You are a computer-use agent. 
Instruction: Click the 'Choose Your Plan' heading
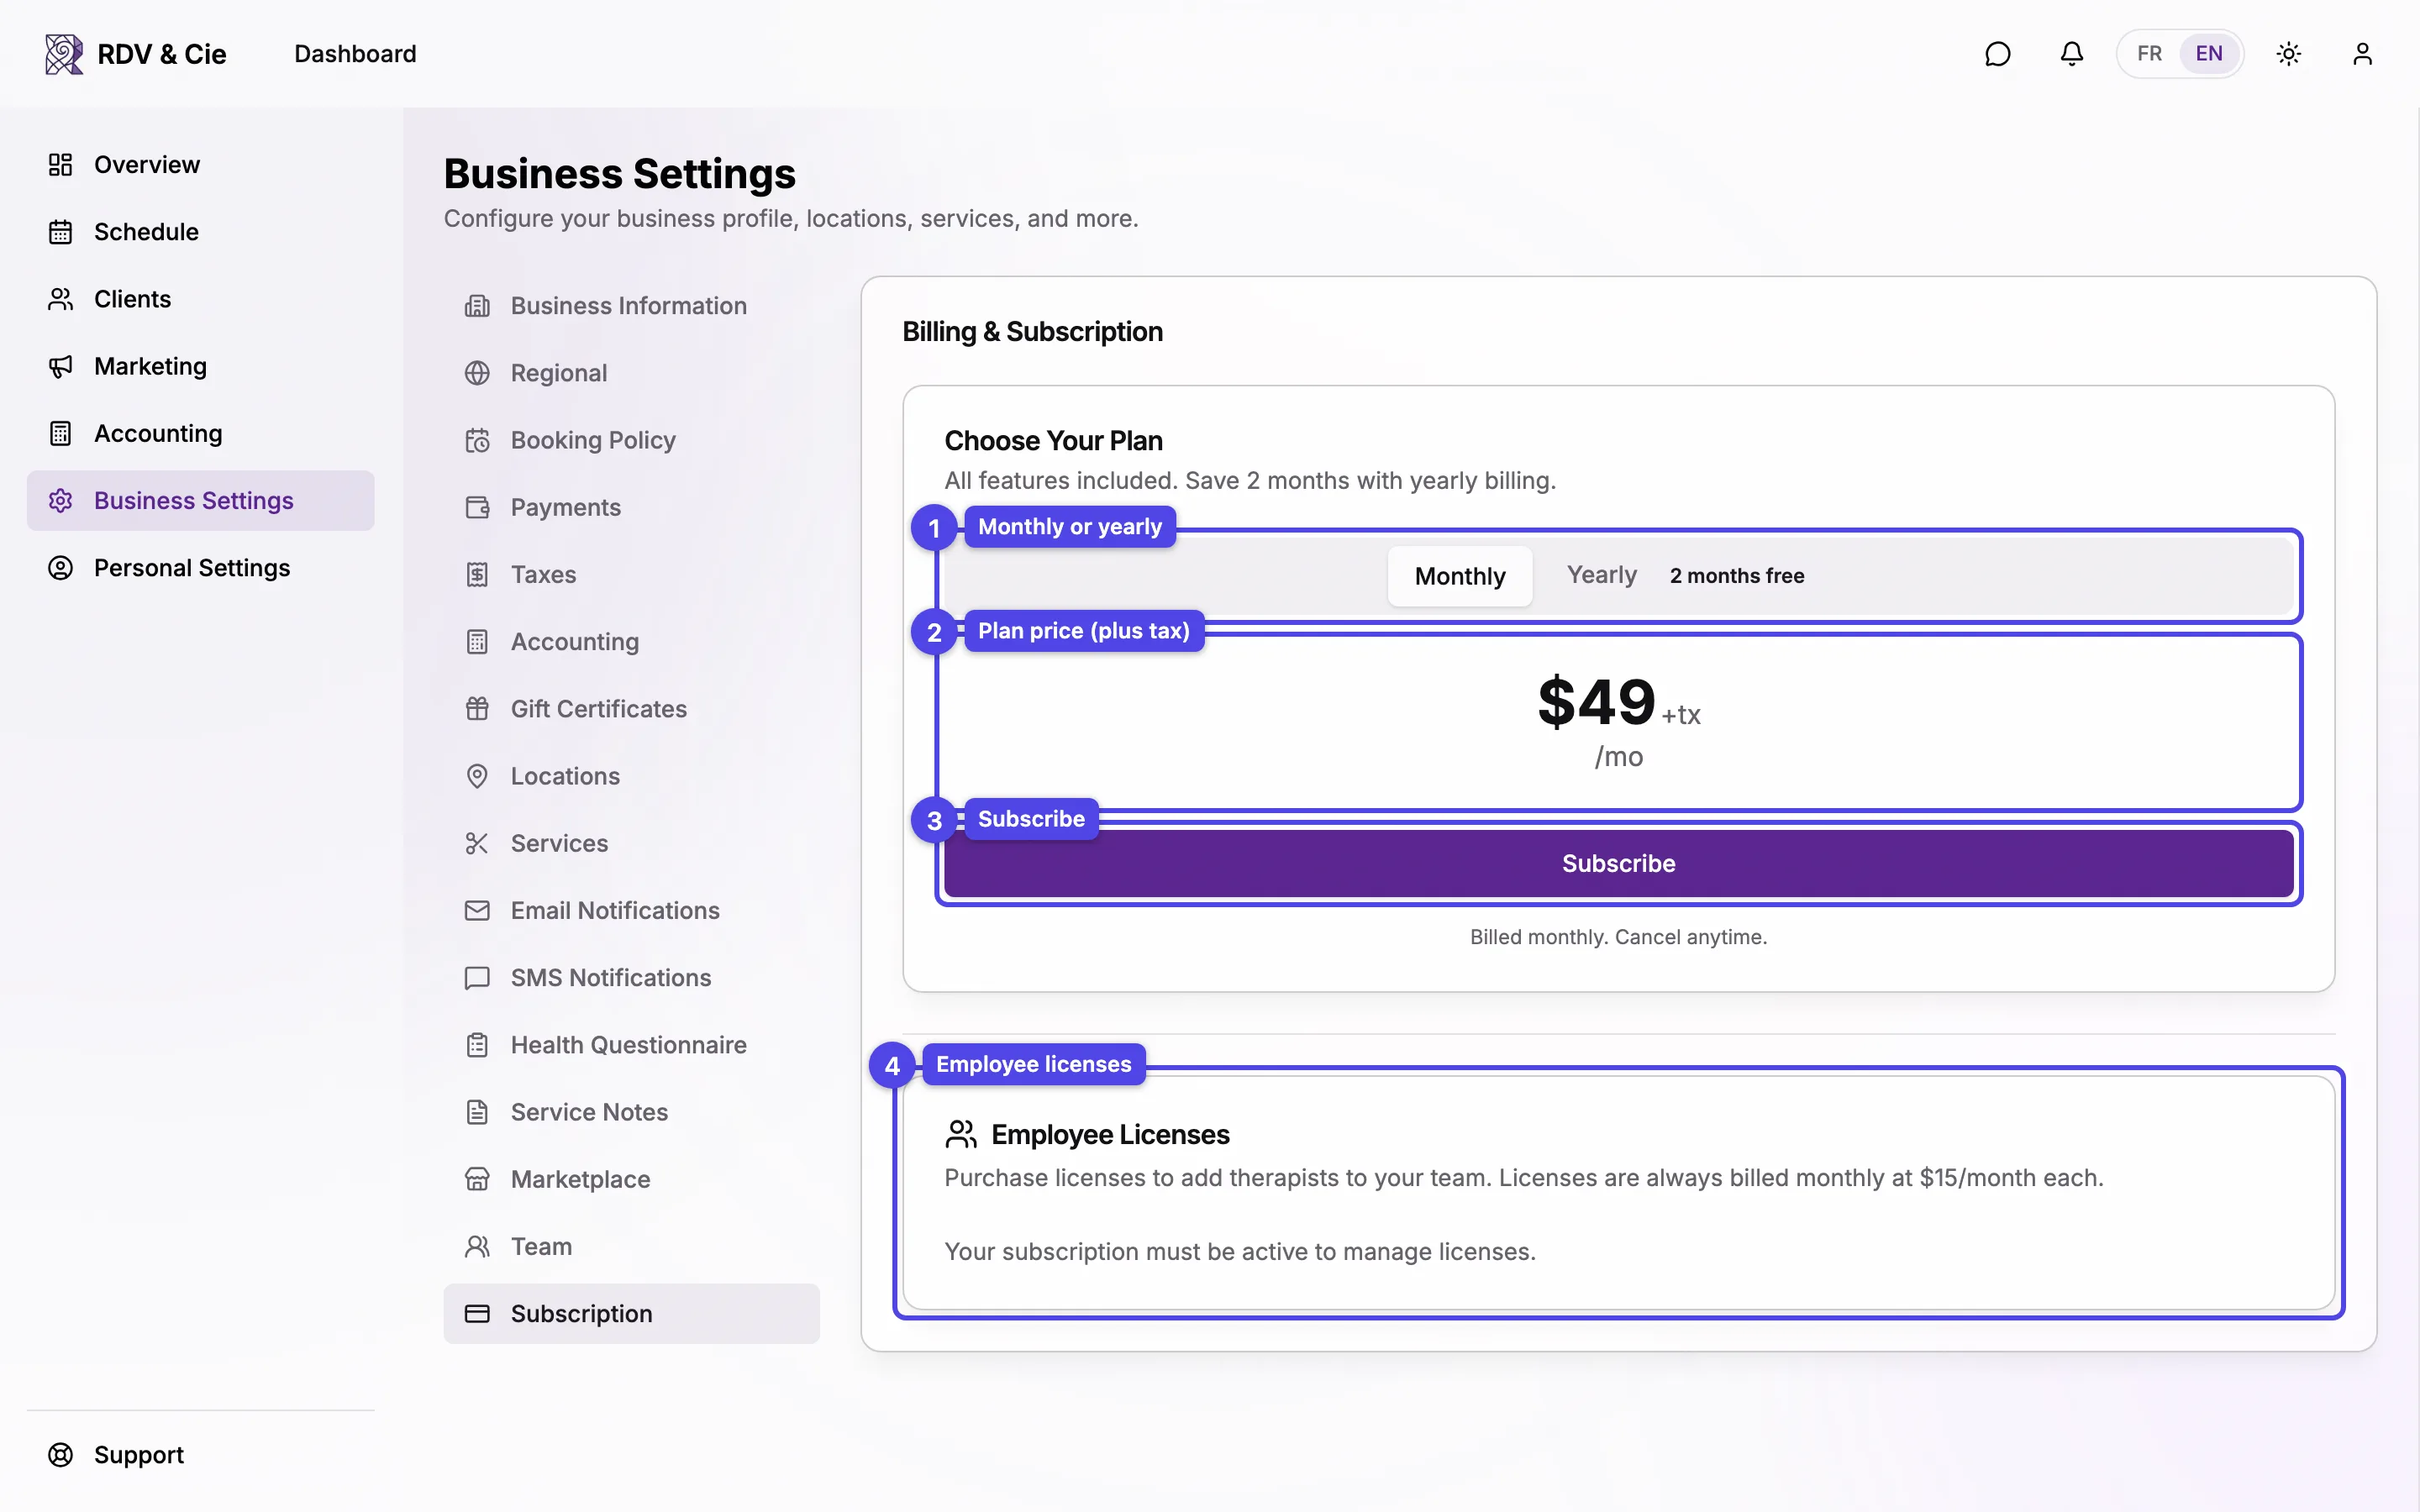pyautogui.click(x=1053, y=441)
